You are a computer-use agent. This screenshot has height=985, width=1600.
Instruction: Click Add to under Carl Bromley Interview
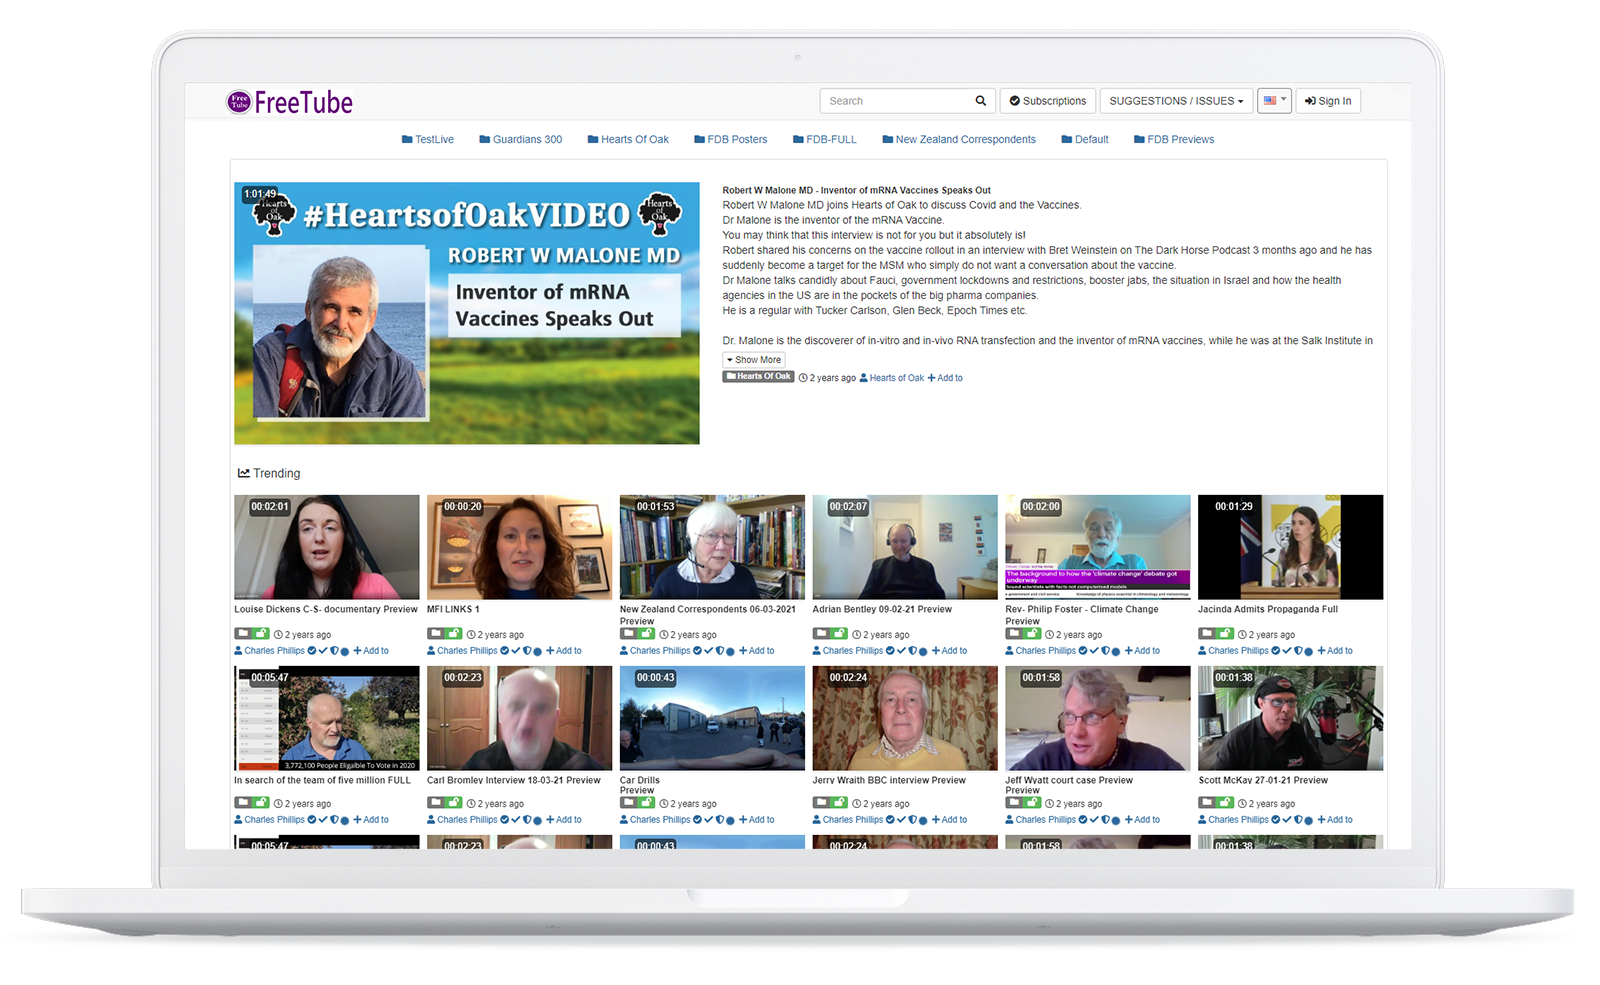pos(564,820)
